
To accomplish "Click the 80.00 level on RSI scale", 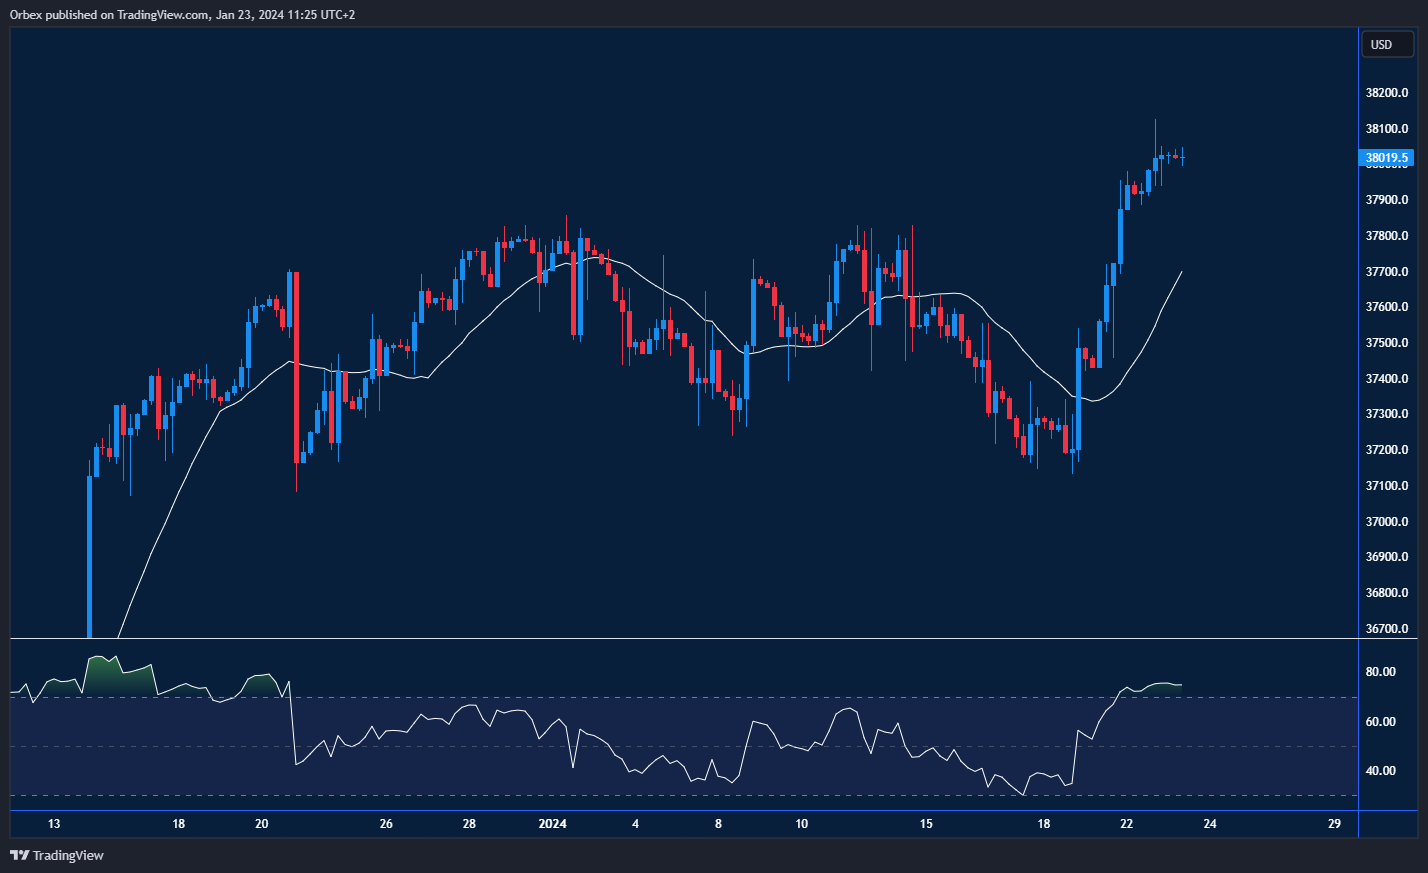I will pyautogui.click(x=1380, y=672).
